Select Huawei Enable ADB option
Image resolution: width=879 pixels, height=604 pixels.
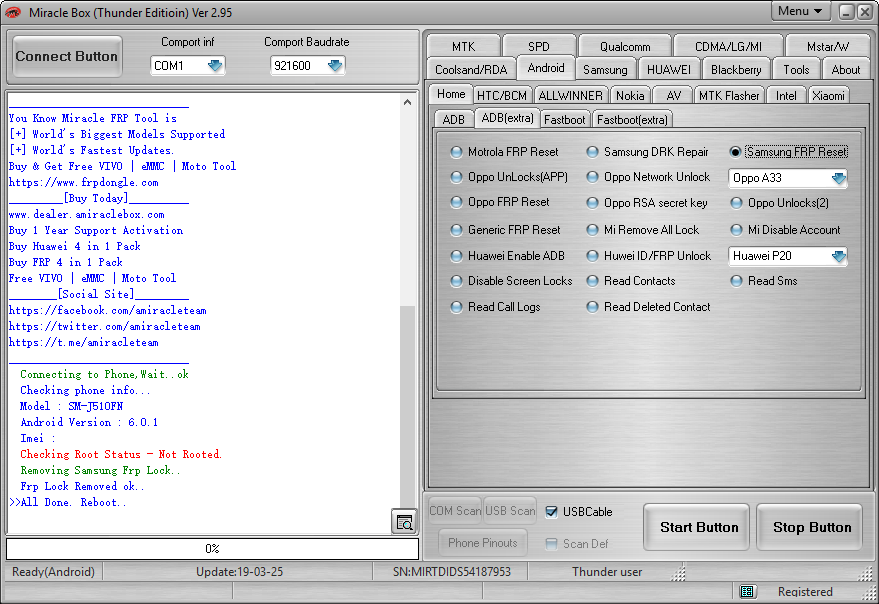pos(508,256)
